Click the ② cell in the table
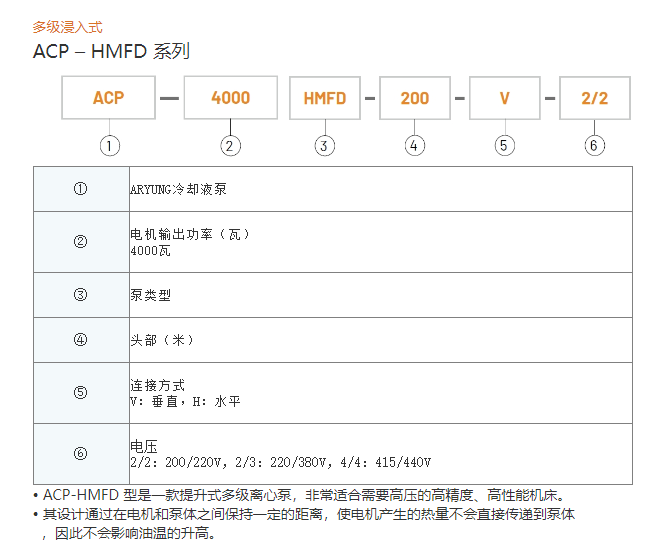The width and height of the screenshot is (663, 550). pyautogui.click(x=81, y=242)
